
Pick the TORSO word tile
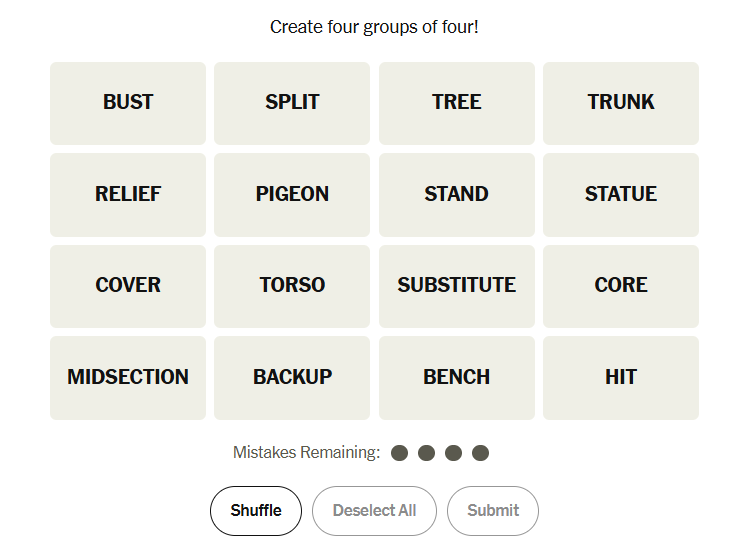pyautogui.click(x=292, y=286)
